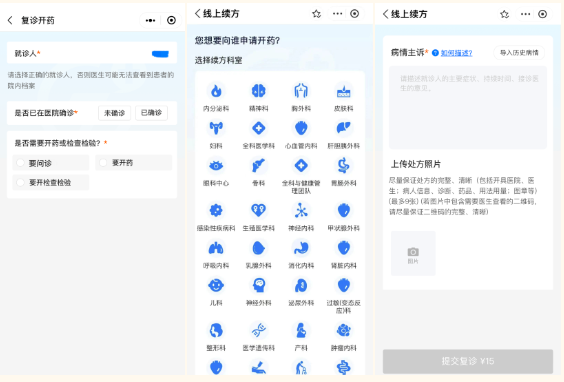
Task: Go back from the department selection screen
Action: point(197,14)
